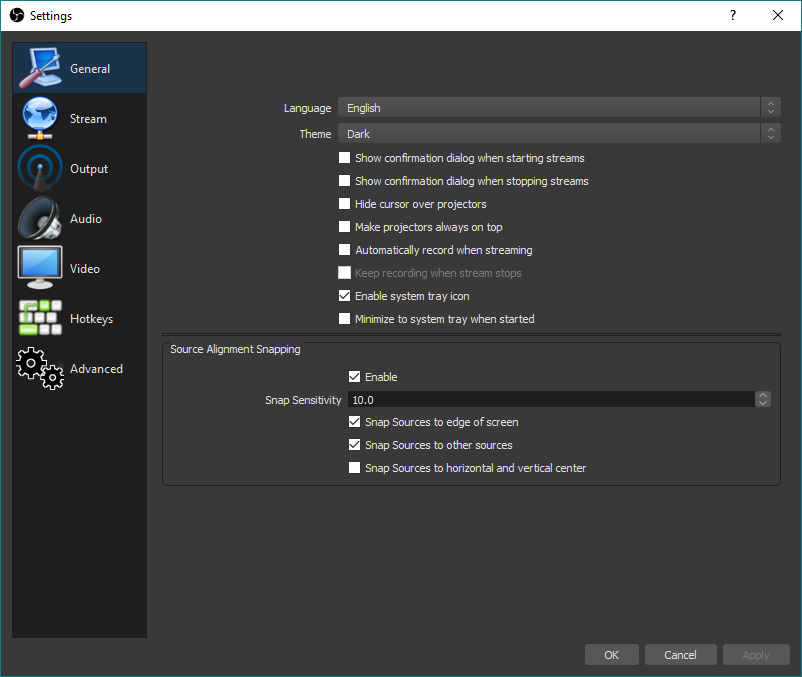Select the Video settings icon
Viewport: 802px width, 677px height.
40,267
